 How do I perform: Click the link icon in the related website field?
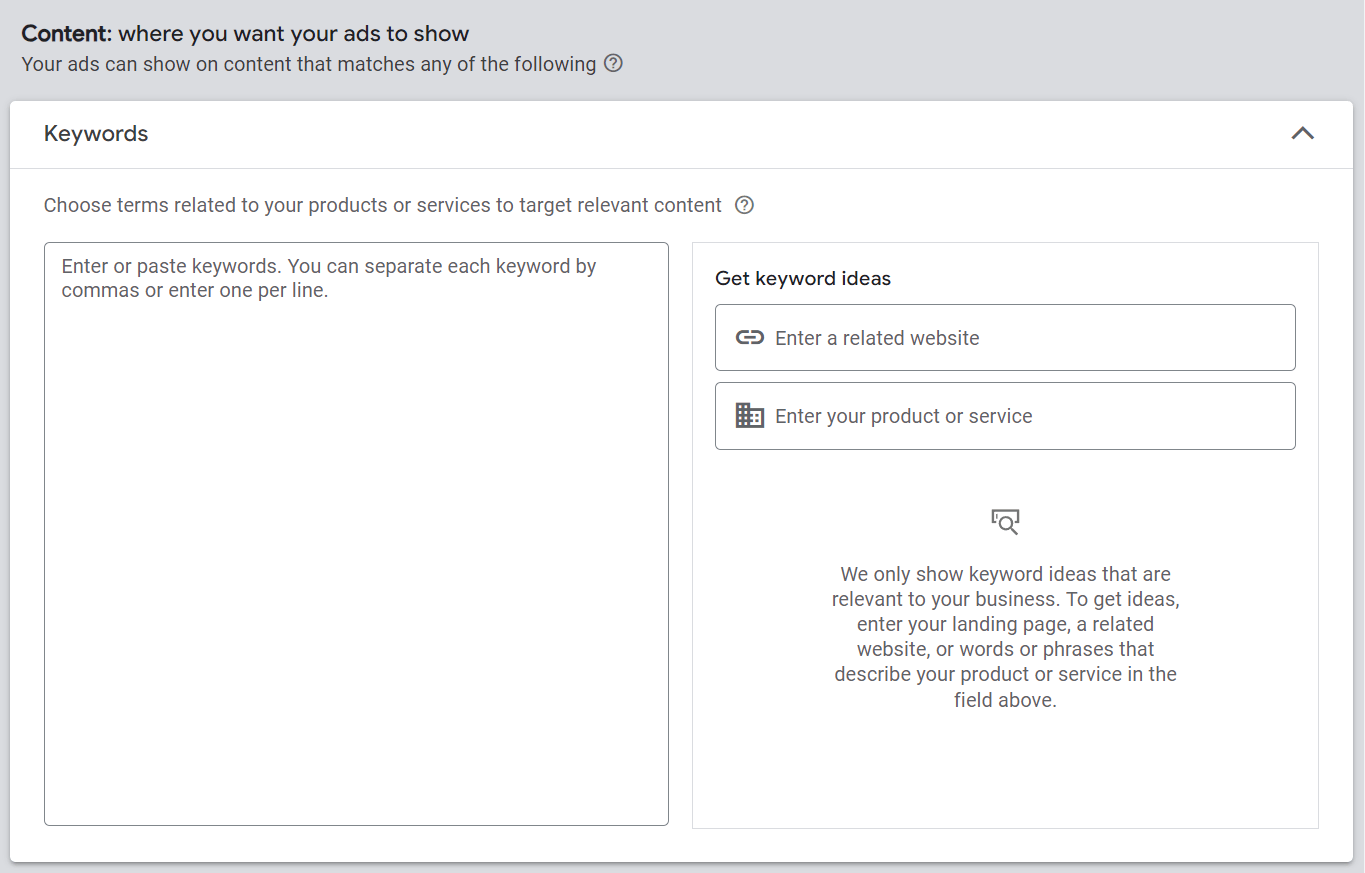tap(749, 337)
